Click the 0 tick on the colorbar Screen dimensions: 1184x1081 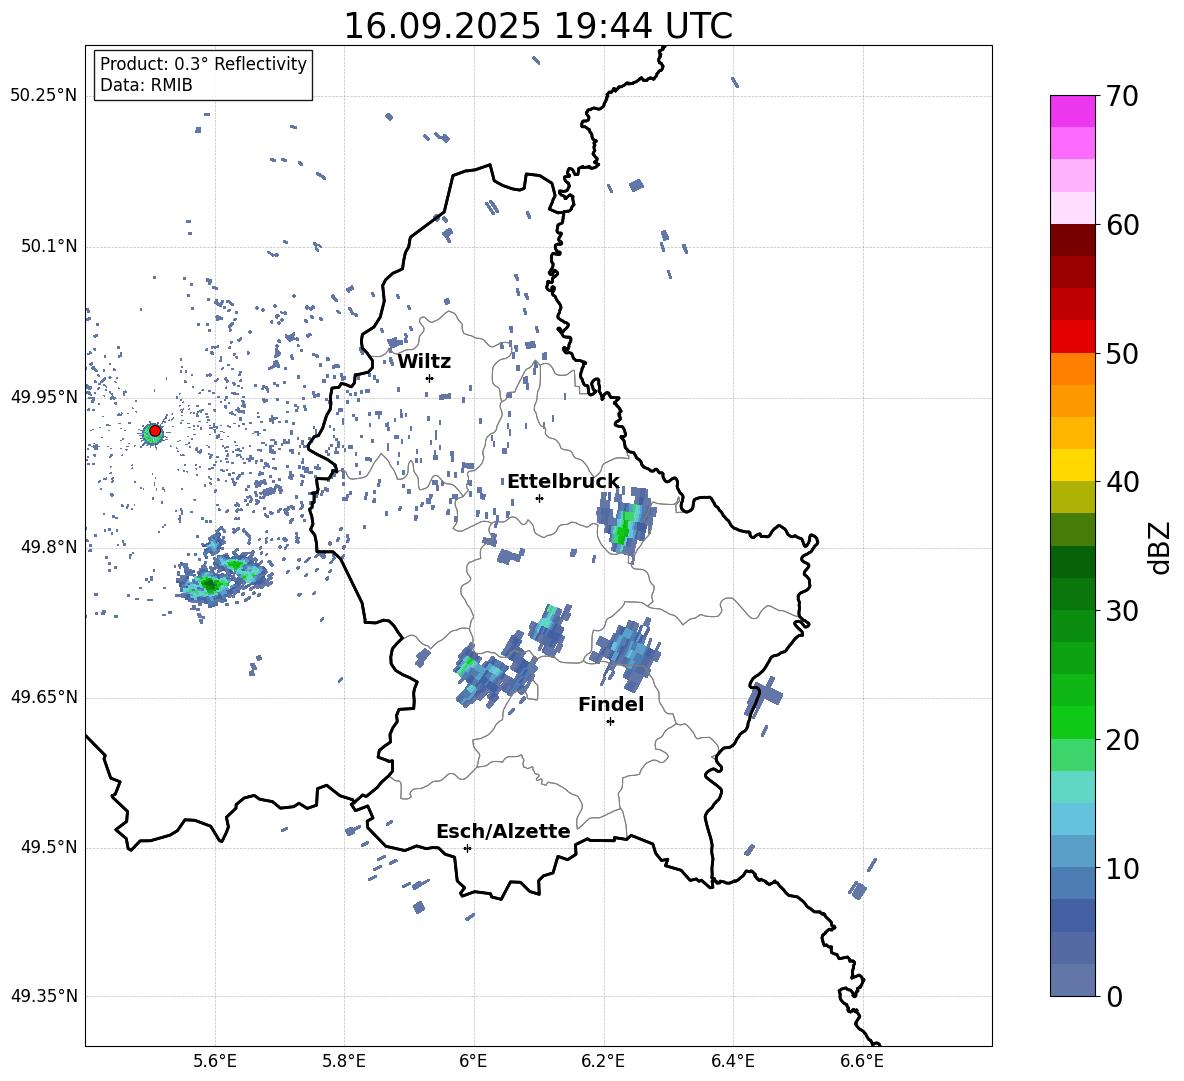1114,996
